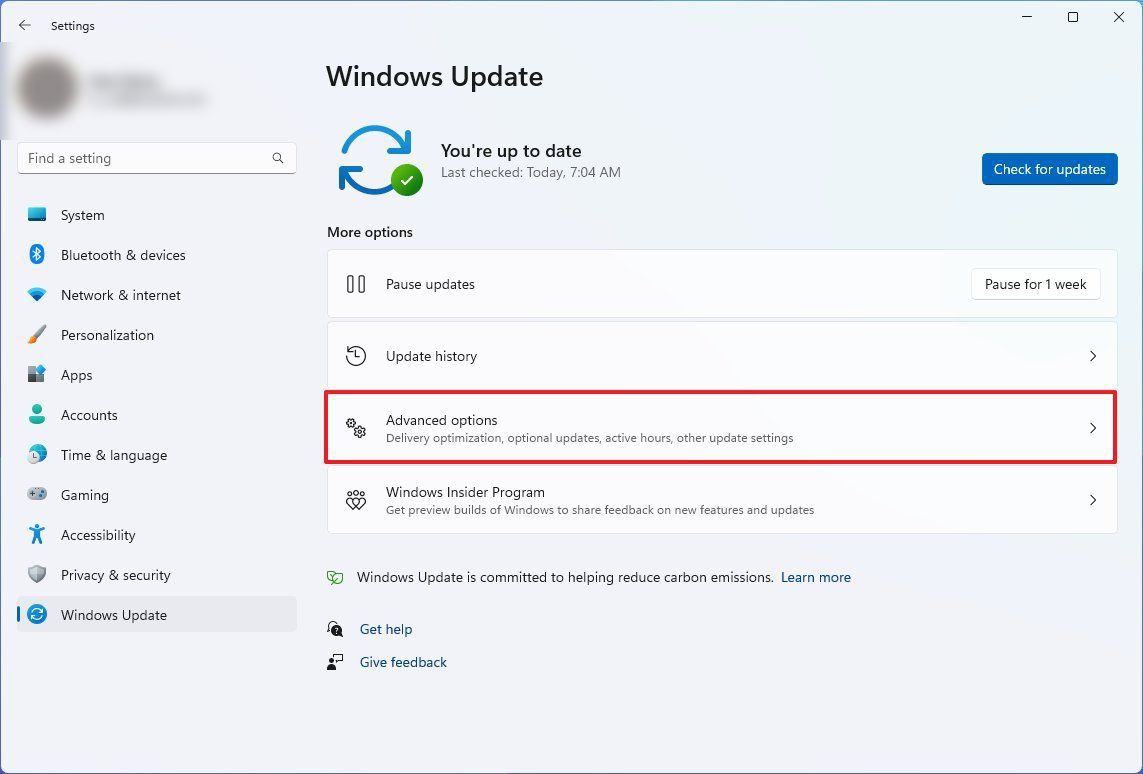Click the large update status sync icon

coord(380,160)
